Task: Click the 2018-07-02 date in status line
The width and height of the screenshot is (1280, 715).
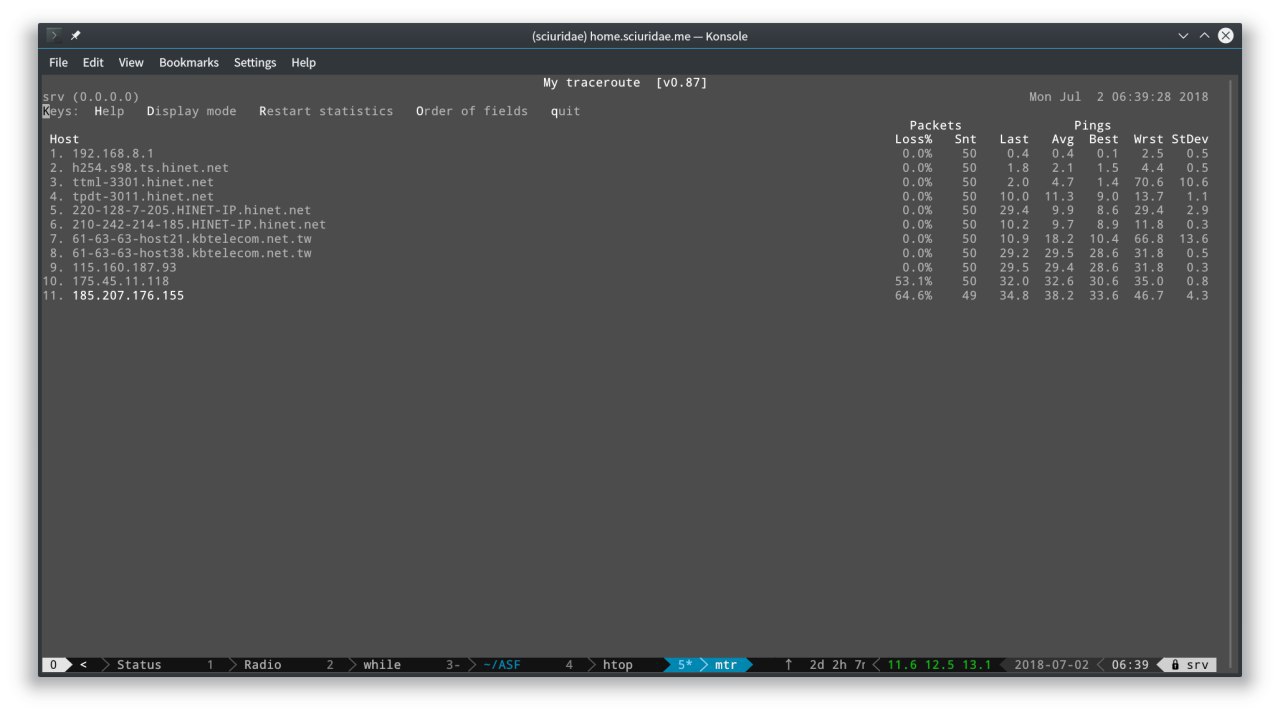Action: pyautogui.click(x=1051, y=664)
